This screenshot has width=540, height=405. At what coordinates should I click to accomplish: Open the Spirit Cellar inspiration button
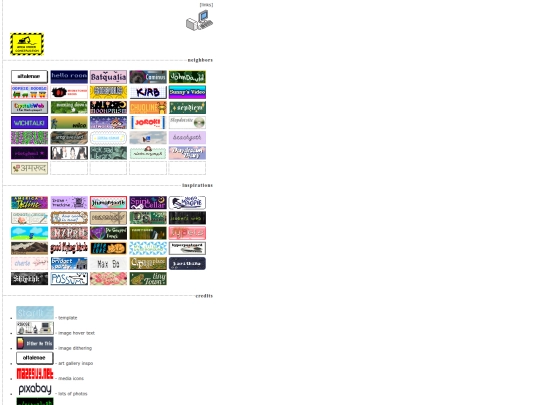coord(148,202)
